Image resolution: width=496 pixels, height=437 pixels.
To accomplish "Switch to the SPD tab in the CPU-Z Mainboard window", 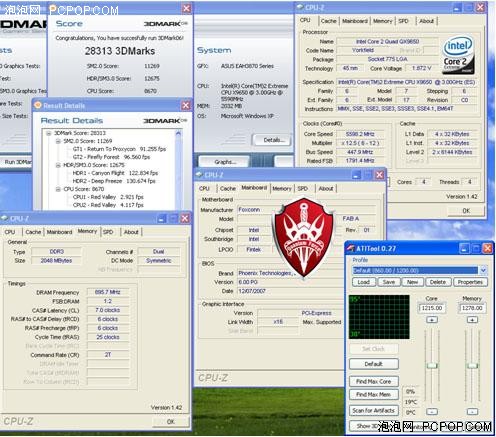I will [303, 188].
